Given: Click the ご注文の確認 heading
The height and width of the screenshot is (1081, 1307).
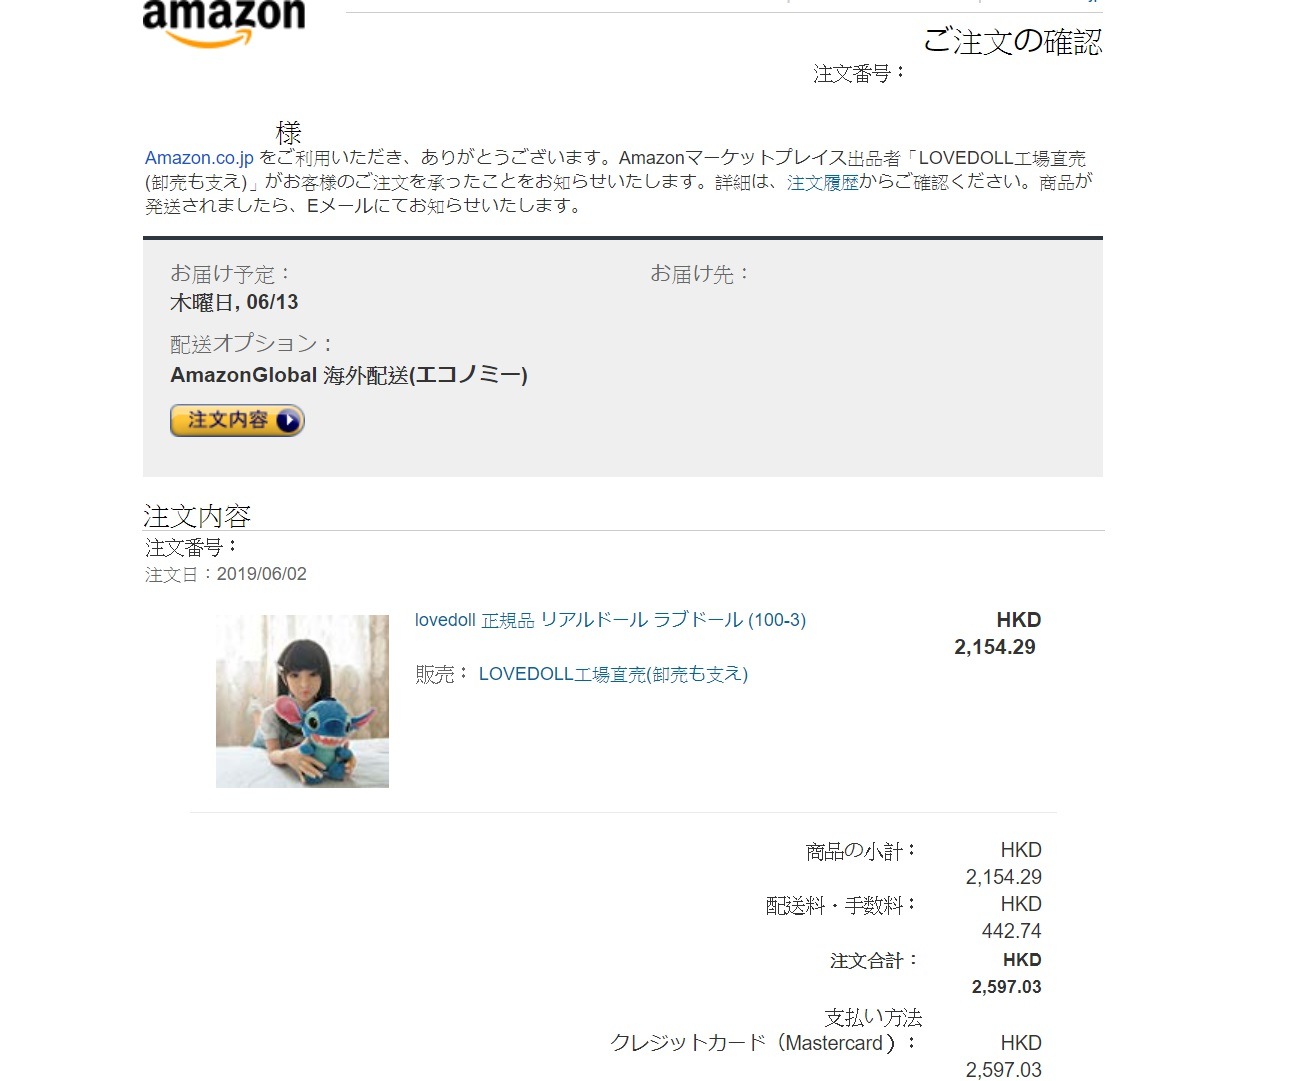Looking at the screenshot, I should click(x=1012, y=41).
